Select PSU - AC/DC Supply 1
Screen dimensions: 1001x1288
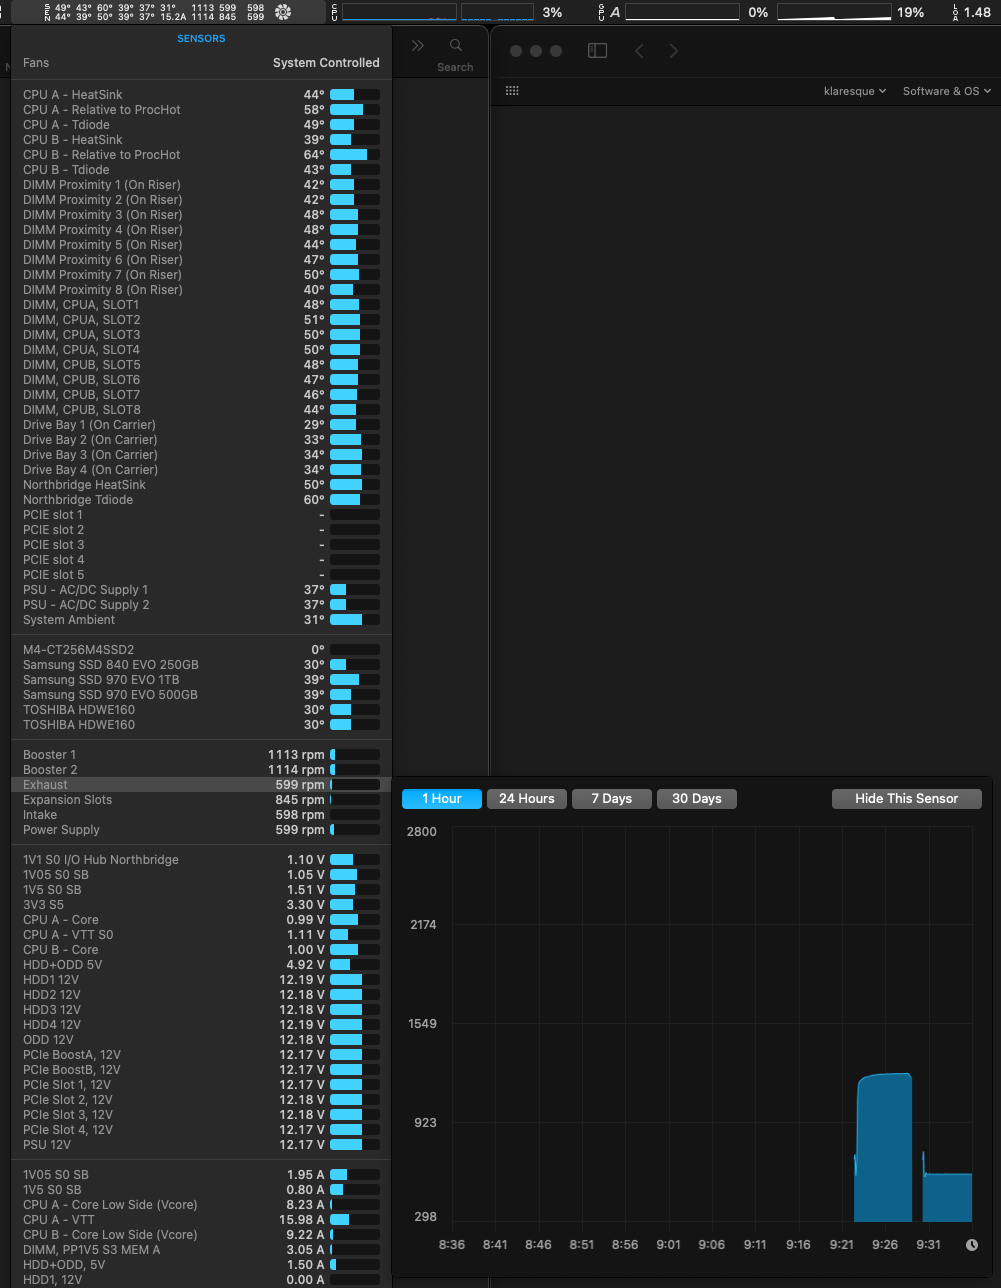(201, 590)
